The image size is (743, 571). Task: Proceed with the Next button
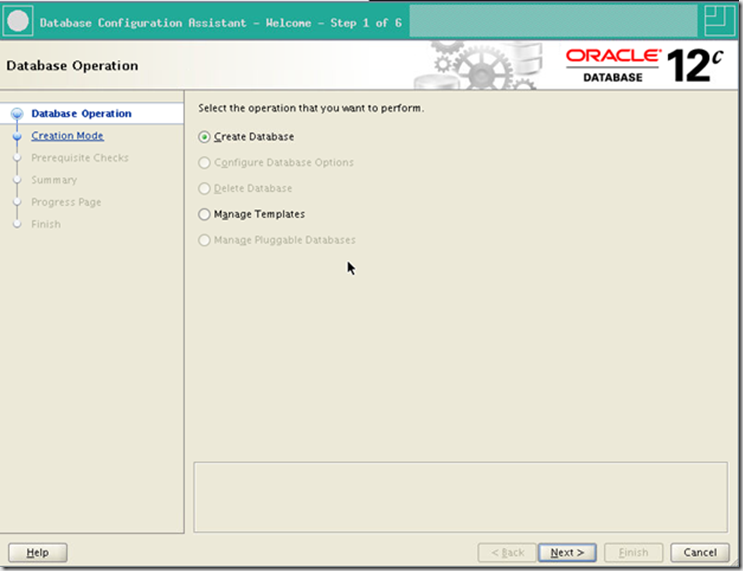coord(567,553)
